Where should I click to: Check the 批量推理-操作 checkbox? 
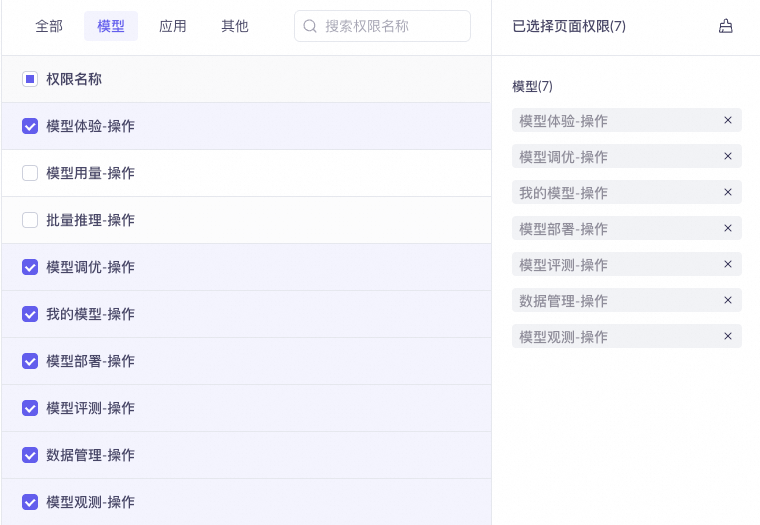[30, 220]
